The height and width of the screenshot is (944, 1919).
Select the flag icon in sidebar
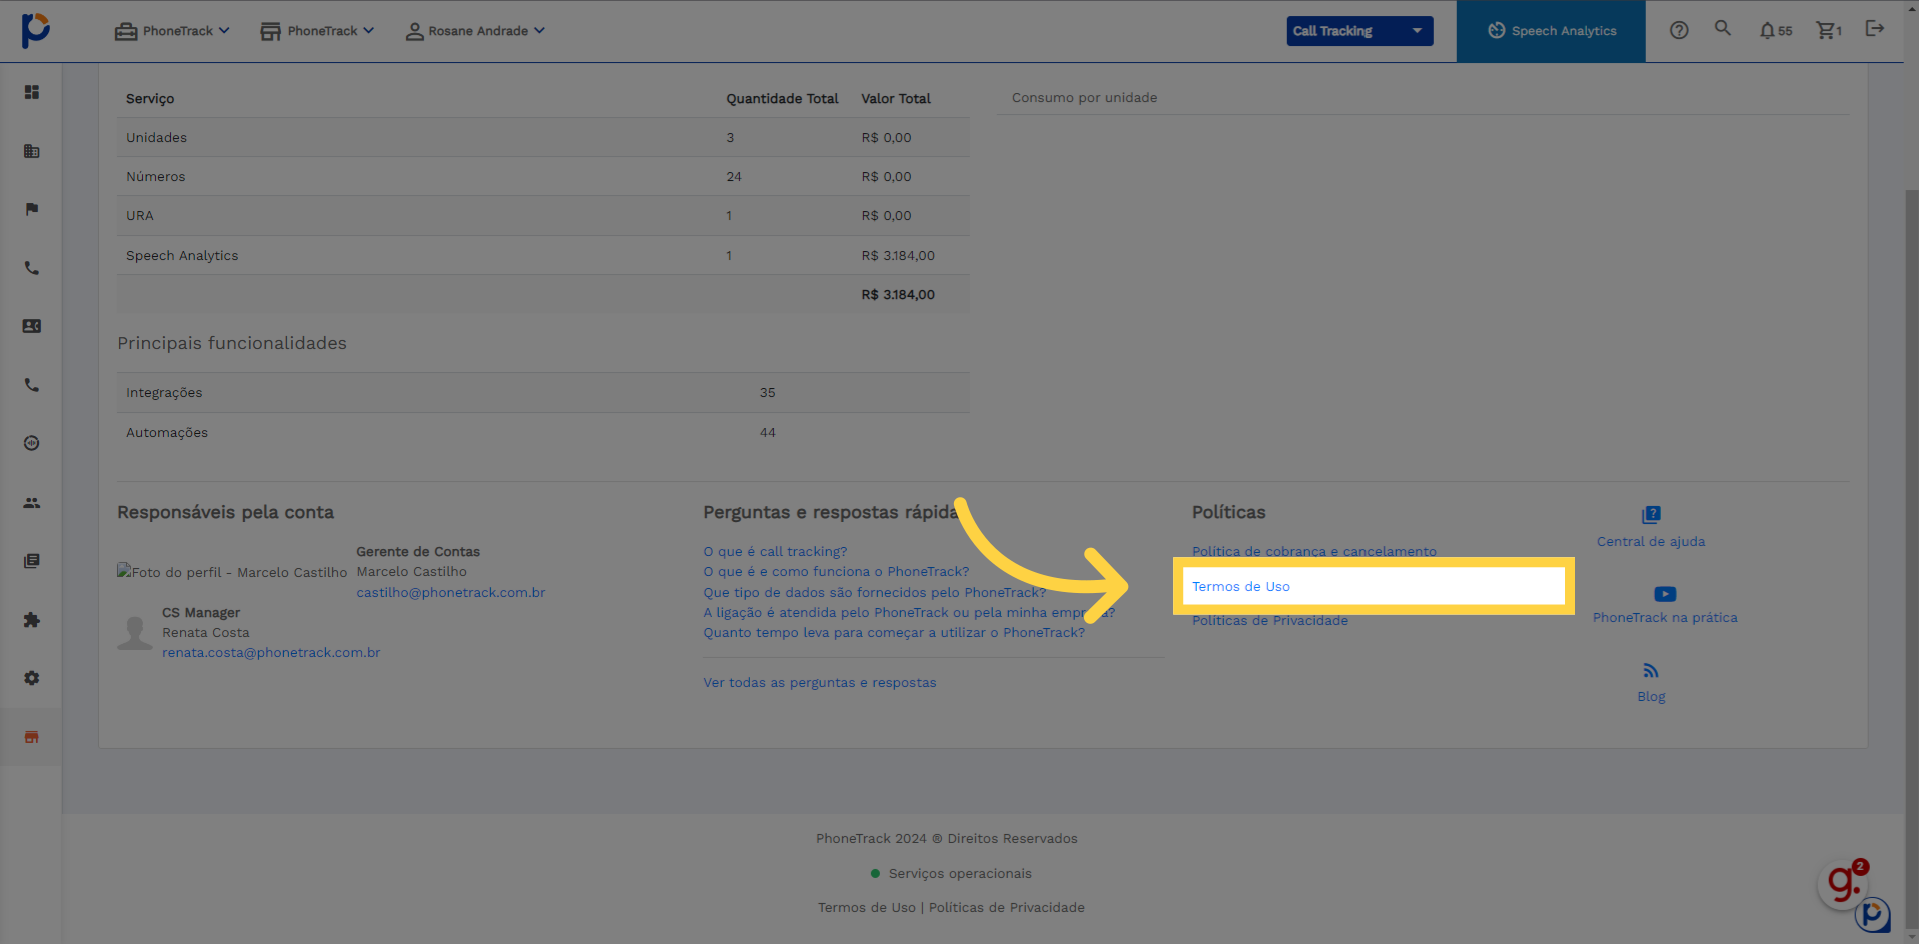(x=32, y=209)
